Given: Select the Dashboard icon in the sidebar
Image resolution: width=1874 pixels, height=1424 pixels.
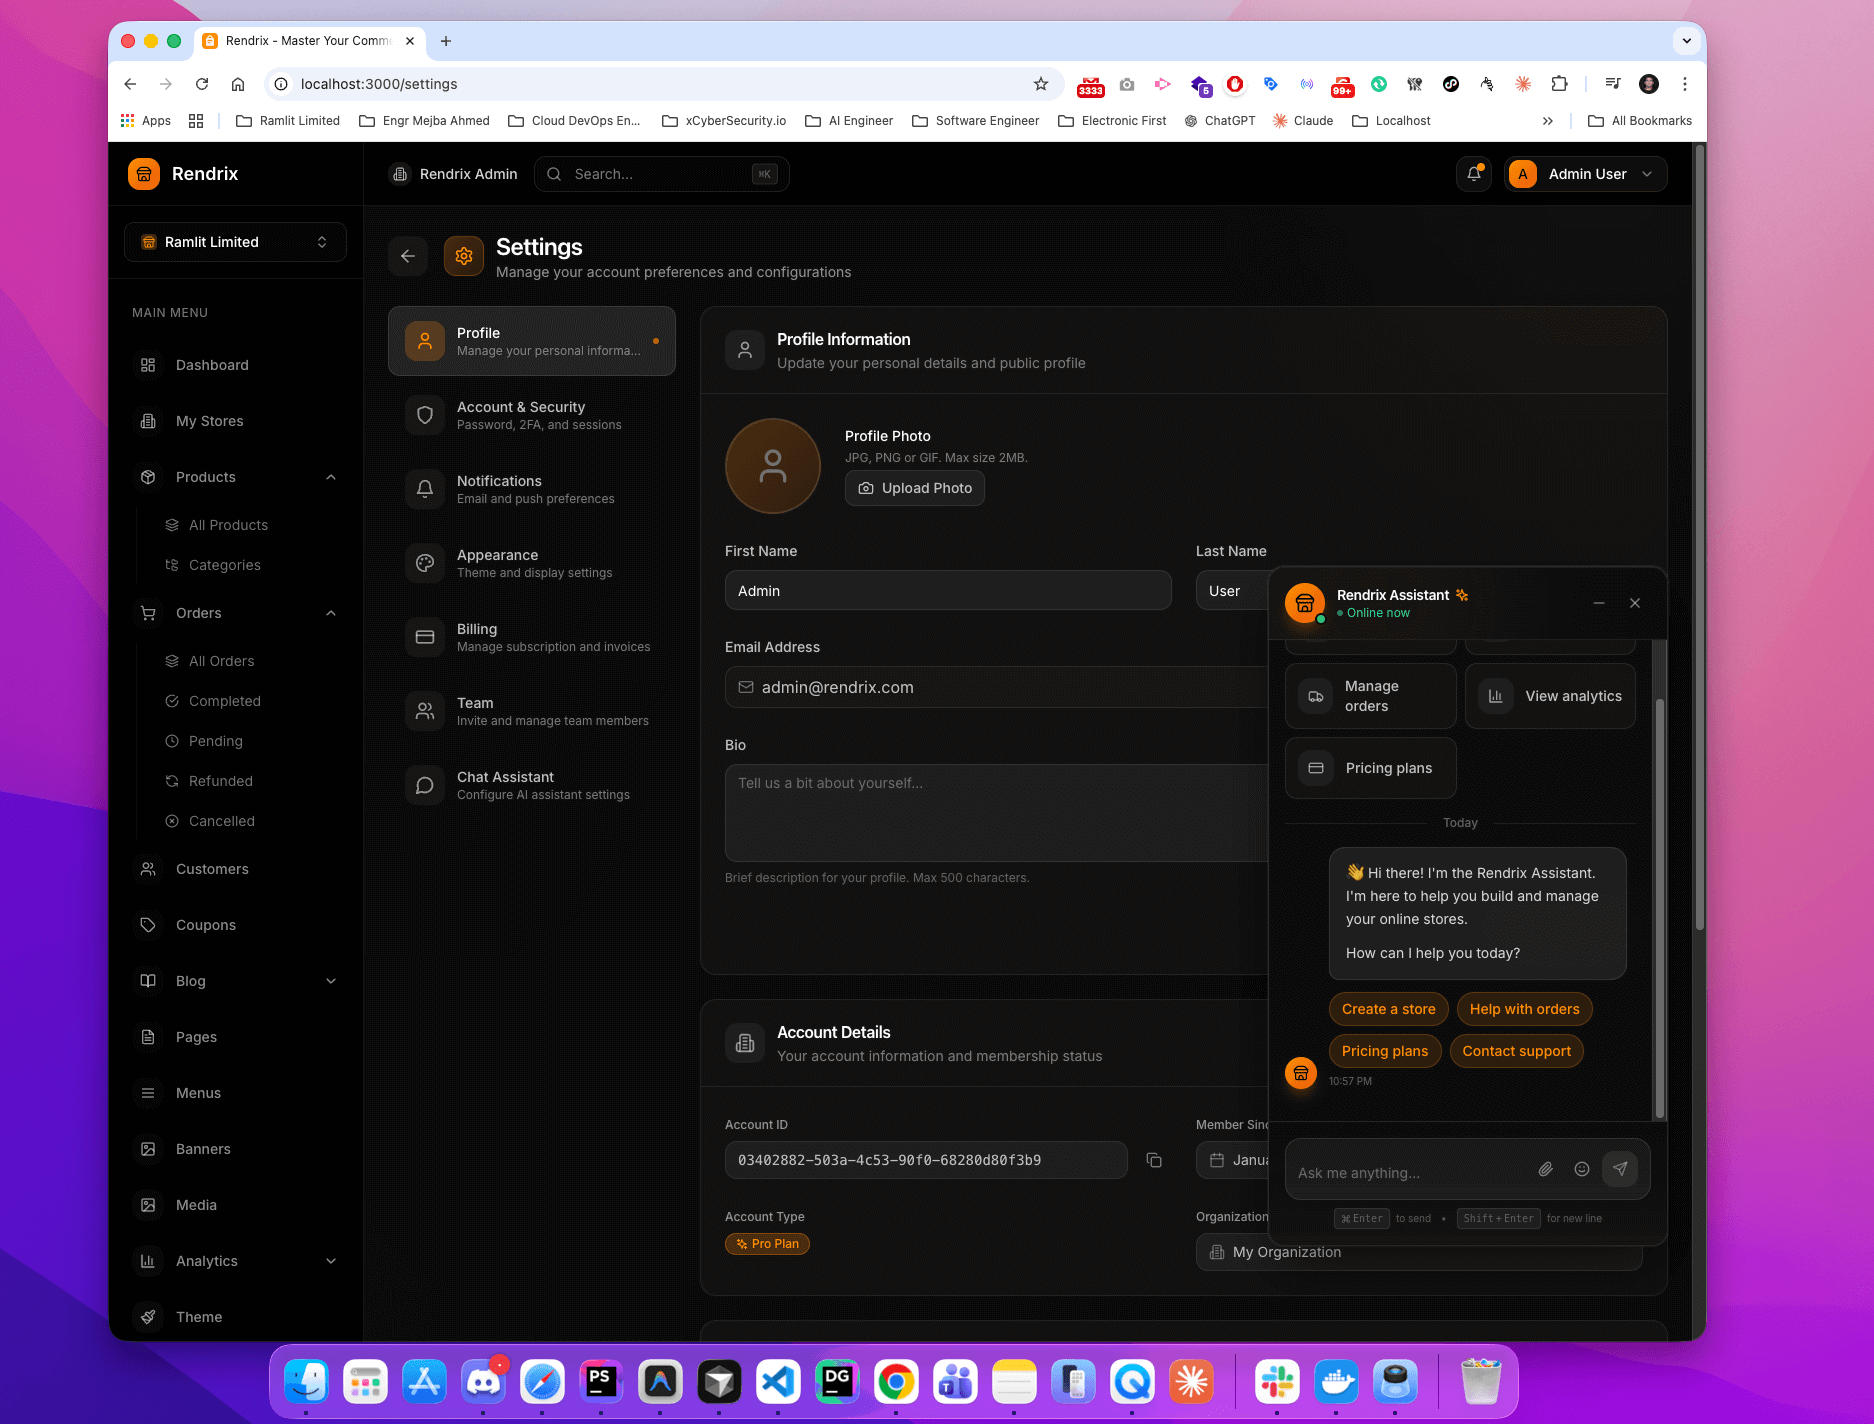Looking at the screenshot, I should (148, 365).
